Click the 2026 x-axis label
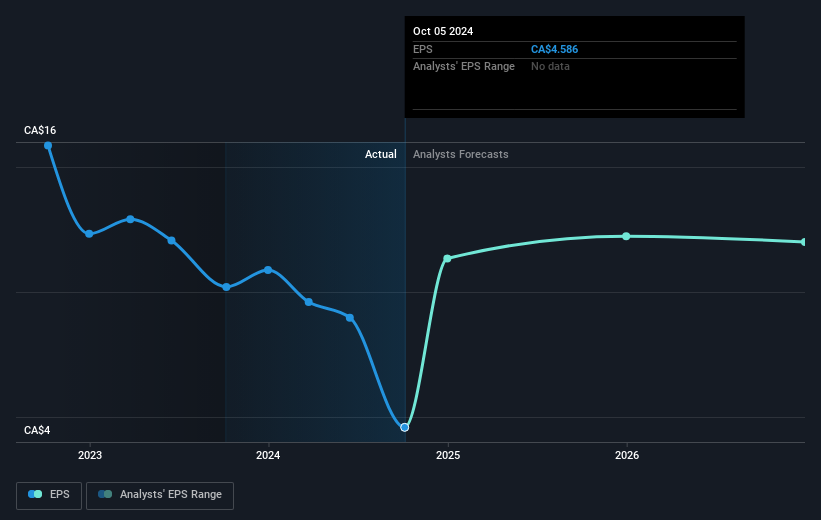Screen dimensions: 821x520 coord(627,455)
